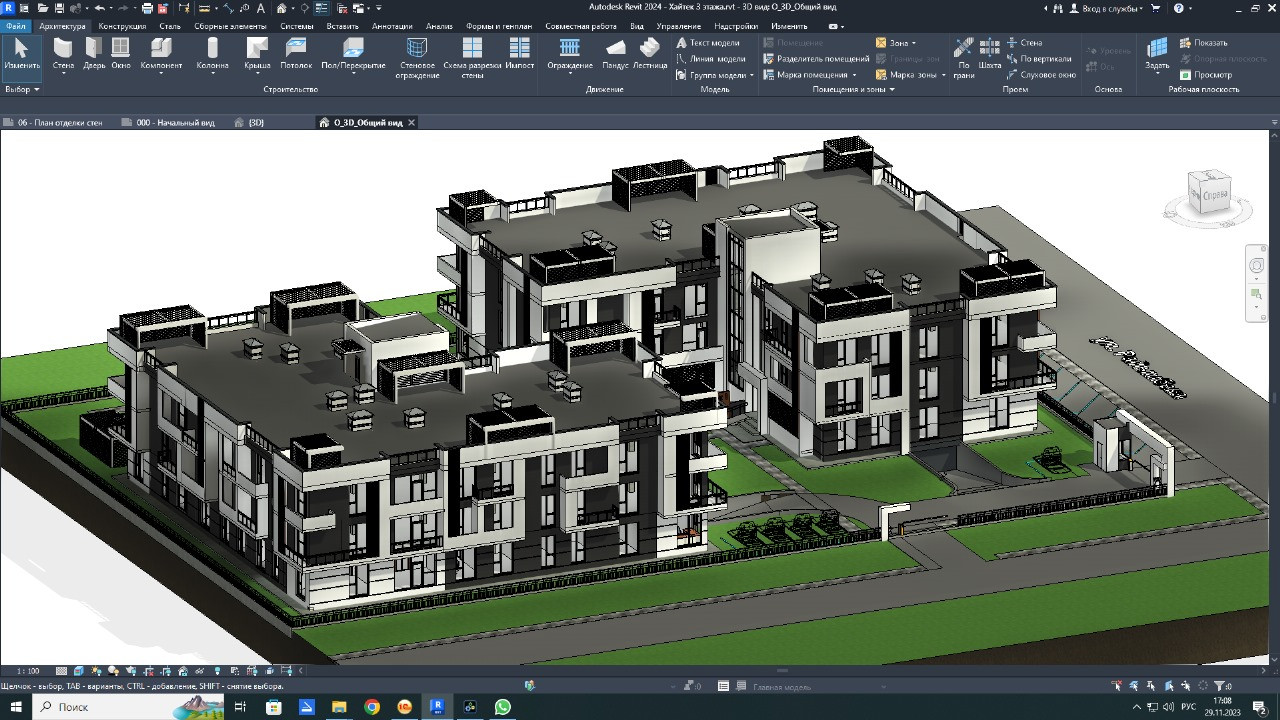1280x720 pixels.
Task: Select the Компонент tool icon
Action: [161, 47]
